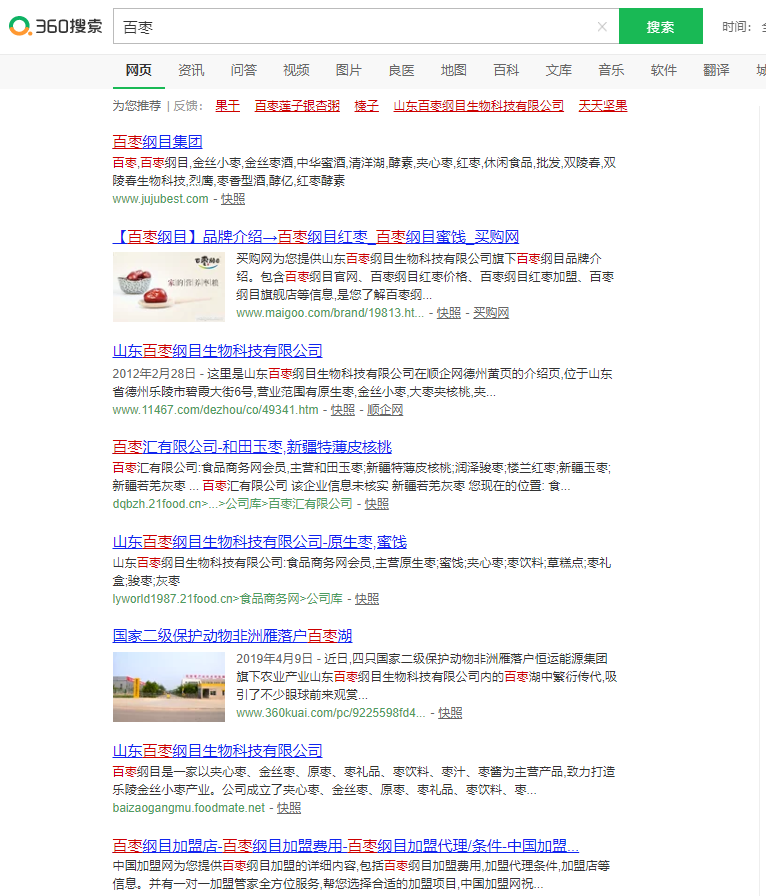Click URL www.maigoo.com/brand/19813.ht...
The height and width of the screenshot is (896, 766).
330,313
